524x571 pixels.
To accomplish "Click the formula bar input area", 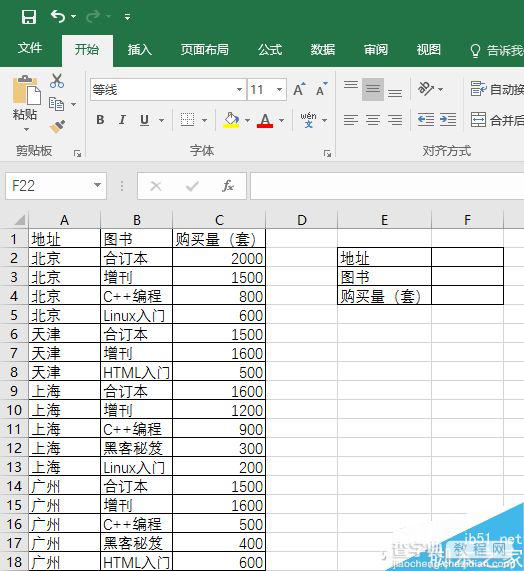I will point(387,186).
